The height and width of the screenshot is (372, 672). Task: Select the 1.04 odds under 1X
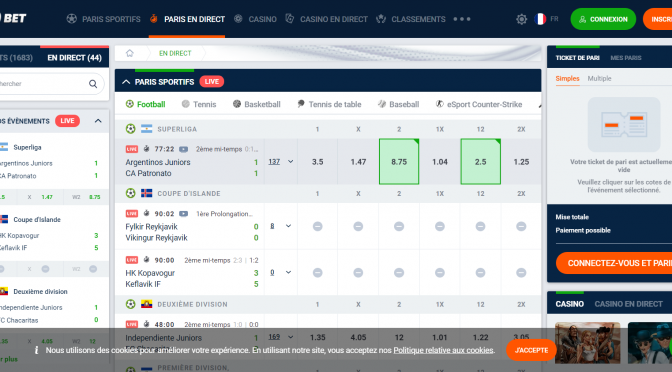tap(440, 162)
